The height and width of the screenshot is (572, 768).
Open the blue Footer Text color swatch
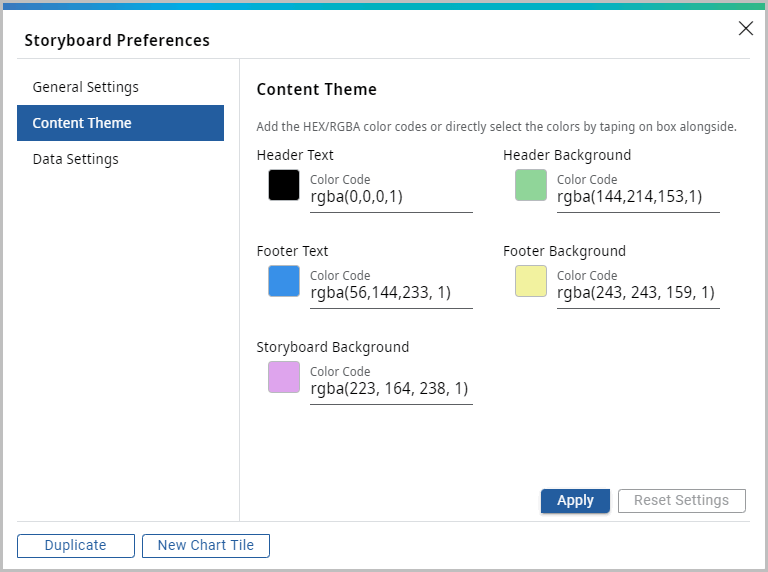[284, 281]
